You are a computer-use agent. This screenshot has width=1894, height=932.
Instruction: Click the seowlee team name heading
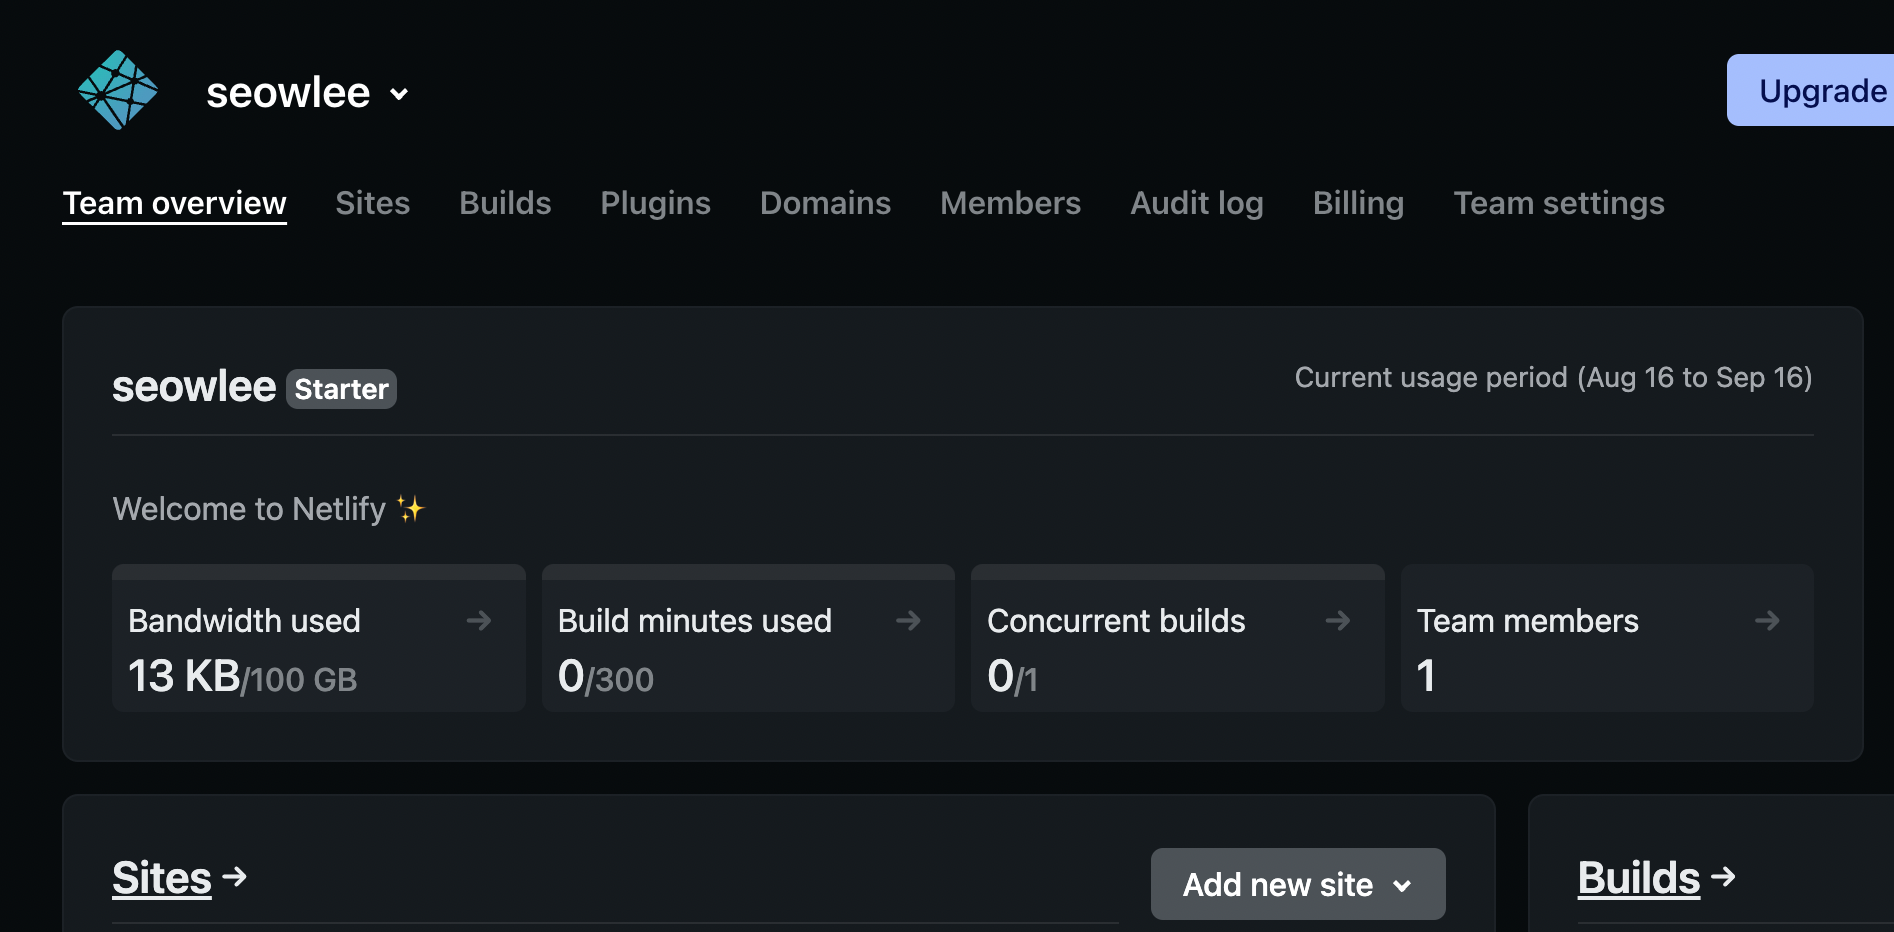point(194,386)
